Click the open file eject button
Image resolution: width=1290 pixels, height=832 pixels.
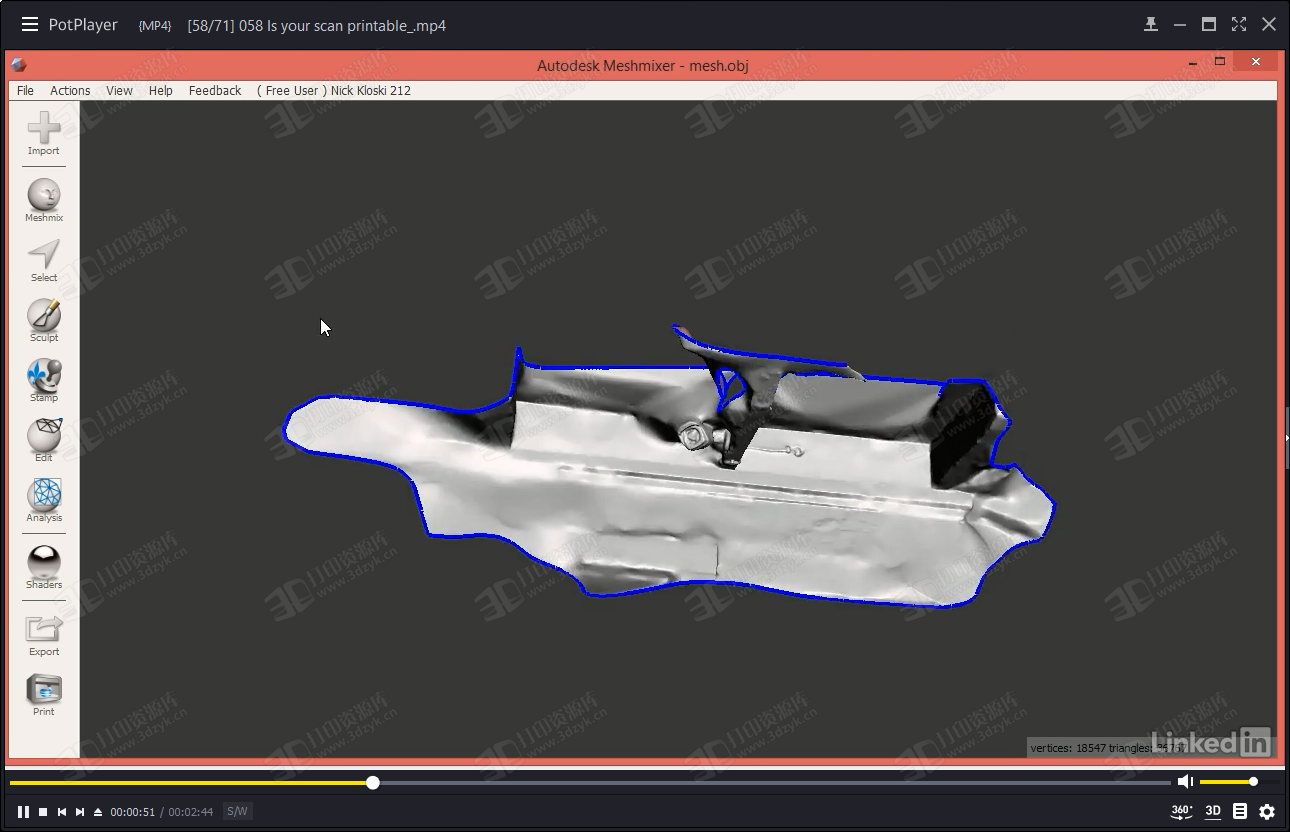(98, 812)
